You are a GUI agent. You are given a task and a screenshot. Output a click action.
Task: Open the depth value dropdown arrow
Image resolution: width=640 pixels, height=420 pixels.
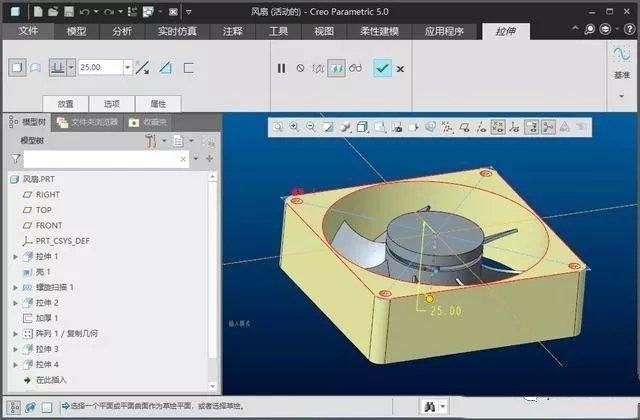click(x=128, y=67)
